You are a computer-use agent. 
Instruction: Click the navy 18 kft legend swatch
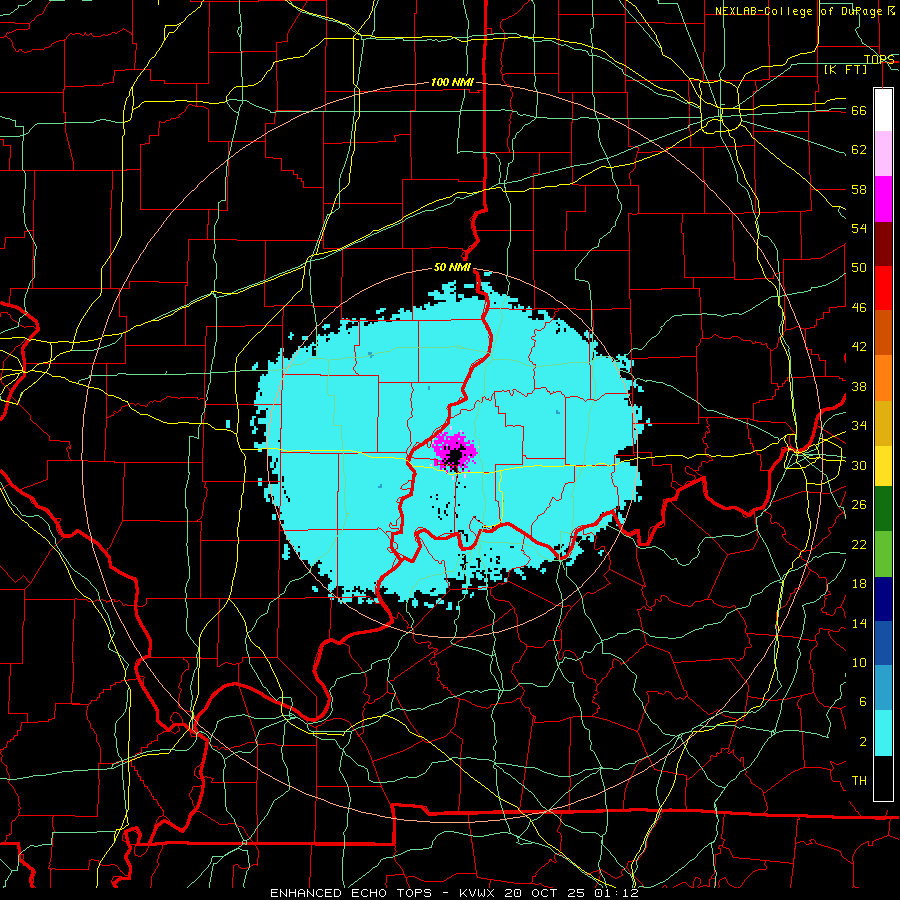coord(883,599)
